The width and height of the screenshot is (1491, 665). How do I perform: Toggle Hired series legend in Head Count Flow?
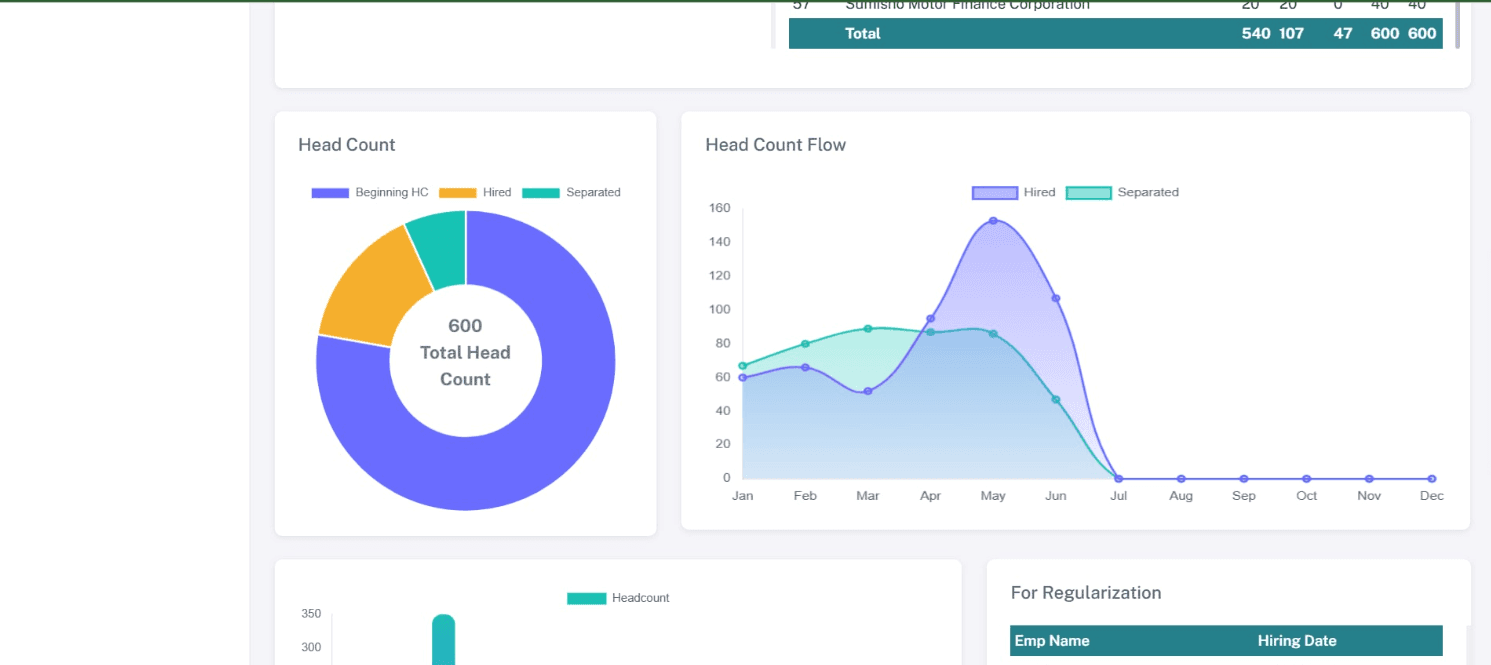(x=1014, y=192)
